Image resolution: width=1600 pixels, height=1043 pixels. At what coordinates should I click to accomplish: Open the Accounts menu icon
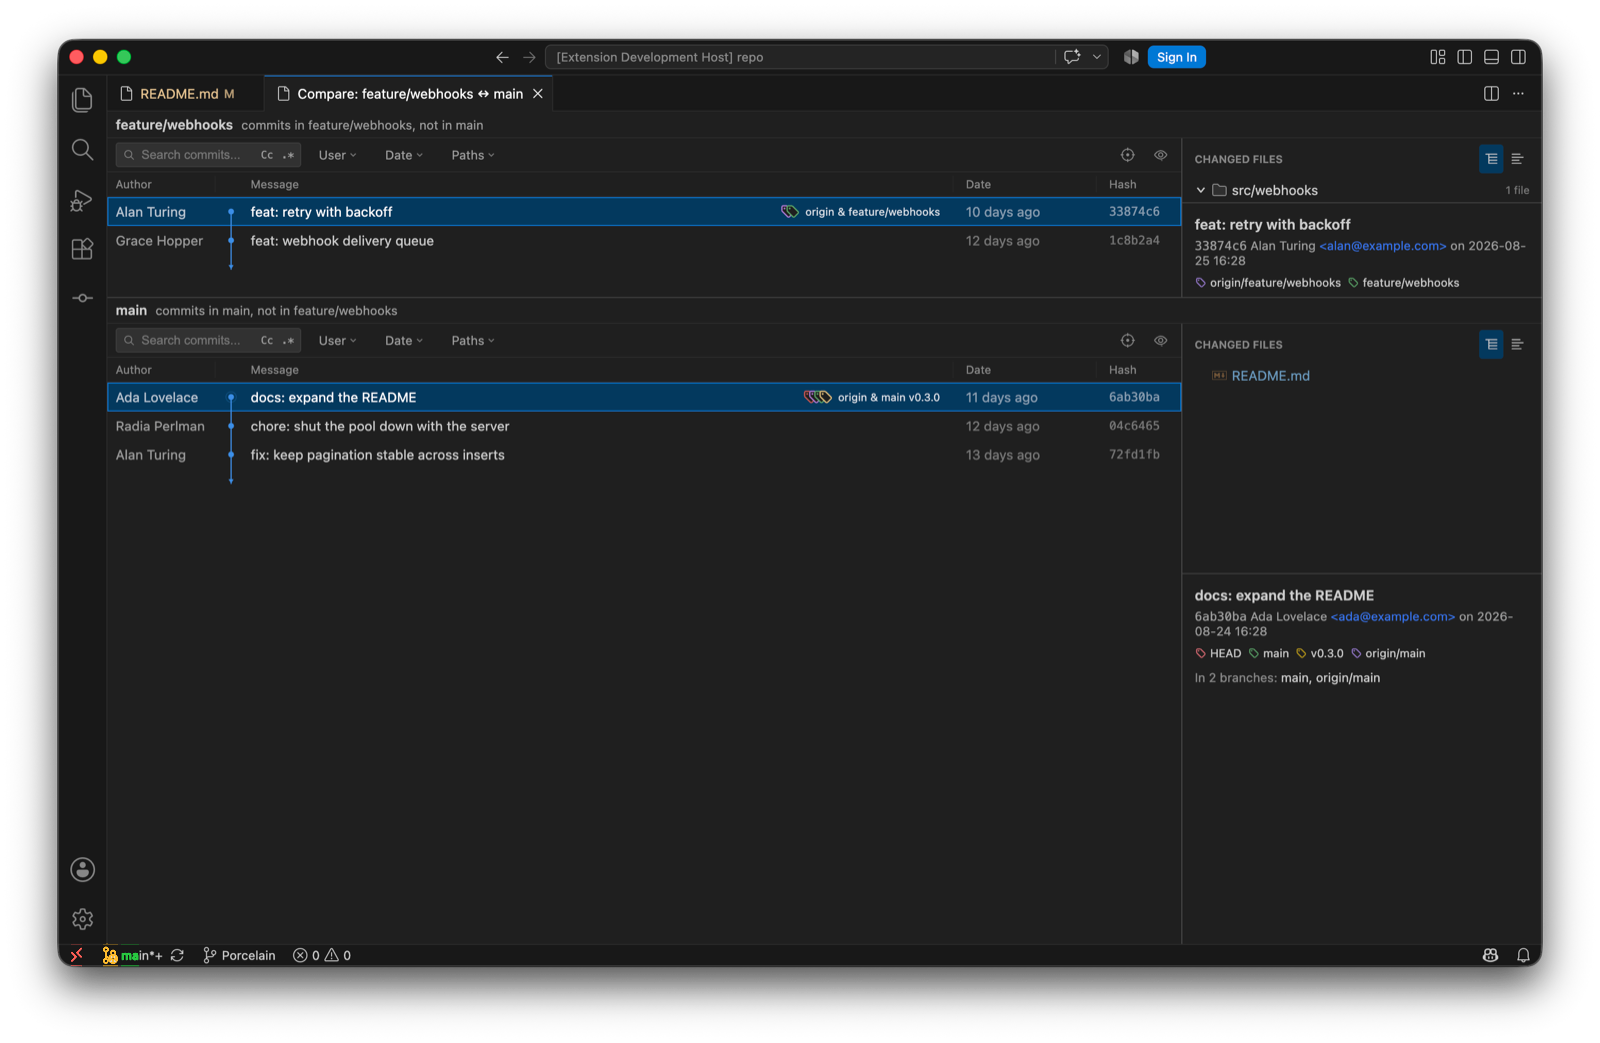tap(82, 869)
